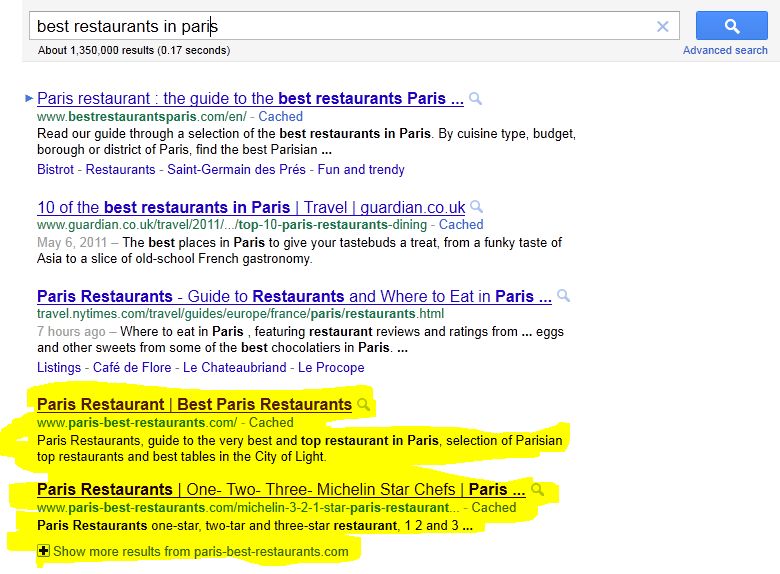The image size is (780, 574).
Task: Click the snippet 'top restaurants and best tables in the City of Light'
Action: point(182,457)
